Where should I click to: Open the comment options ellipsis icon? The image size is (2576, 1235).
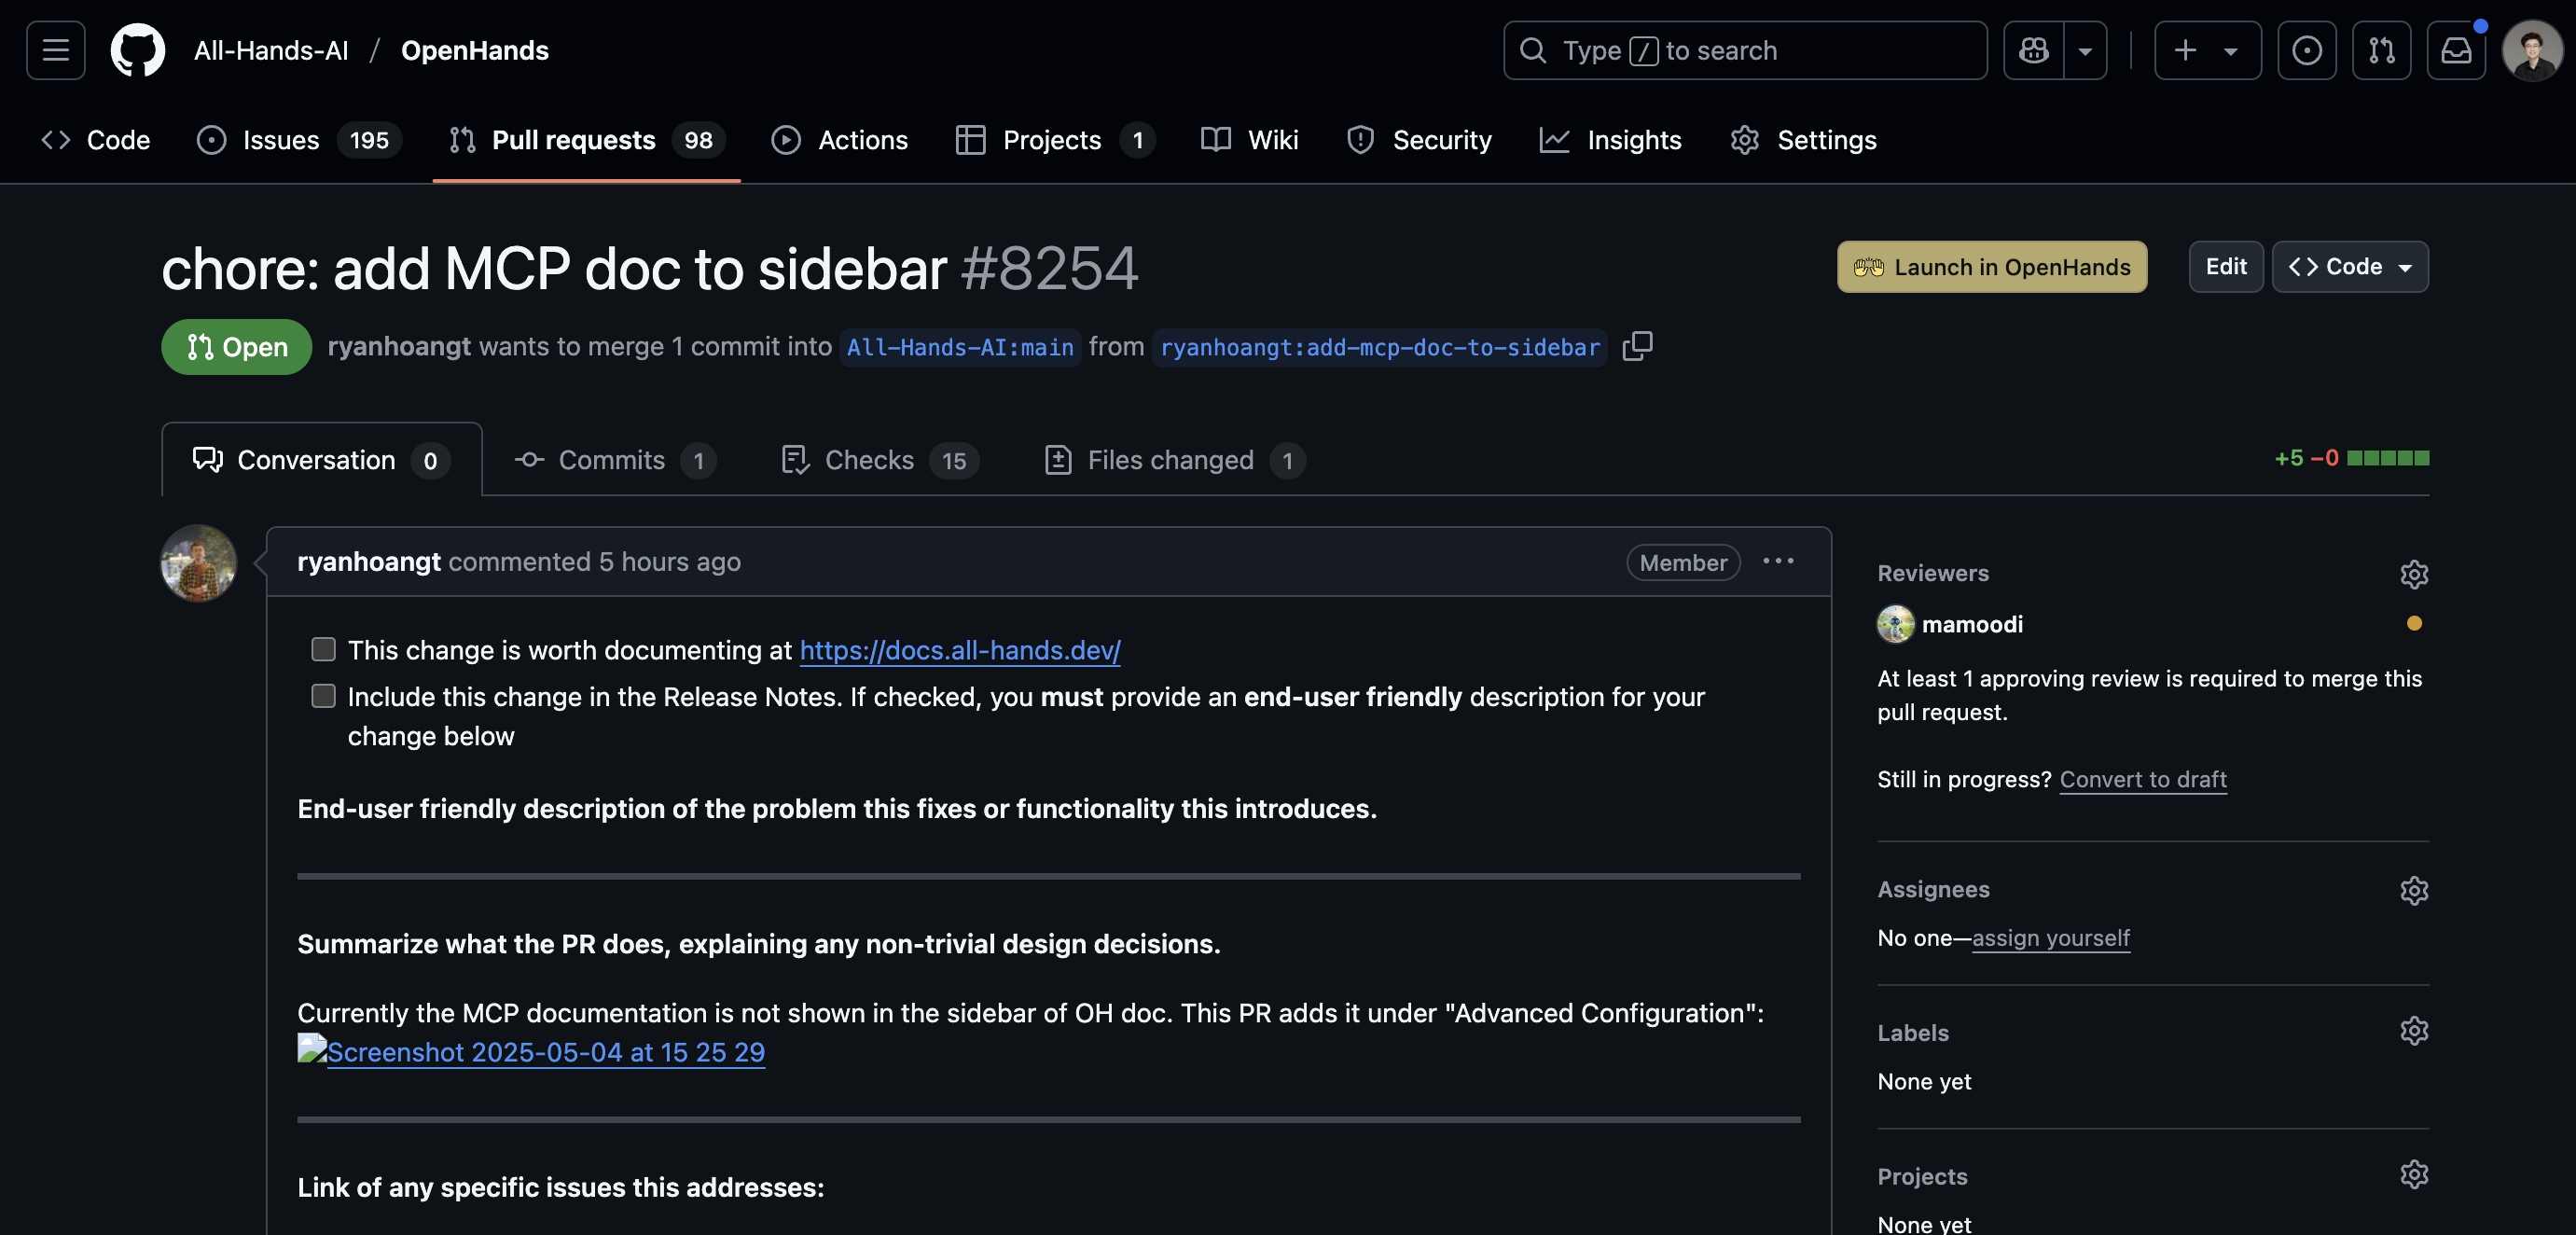(x=1778, y=562)
